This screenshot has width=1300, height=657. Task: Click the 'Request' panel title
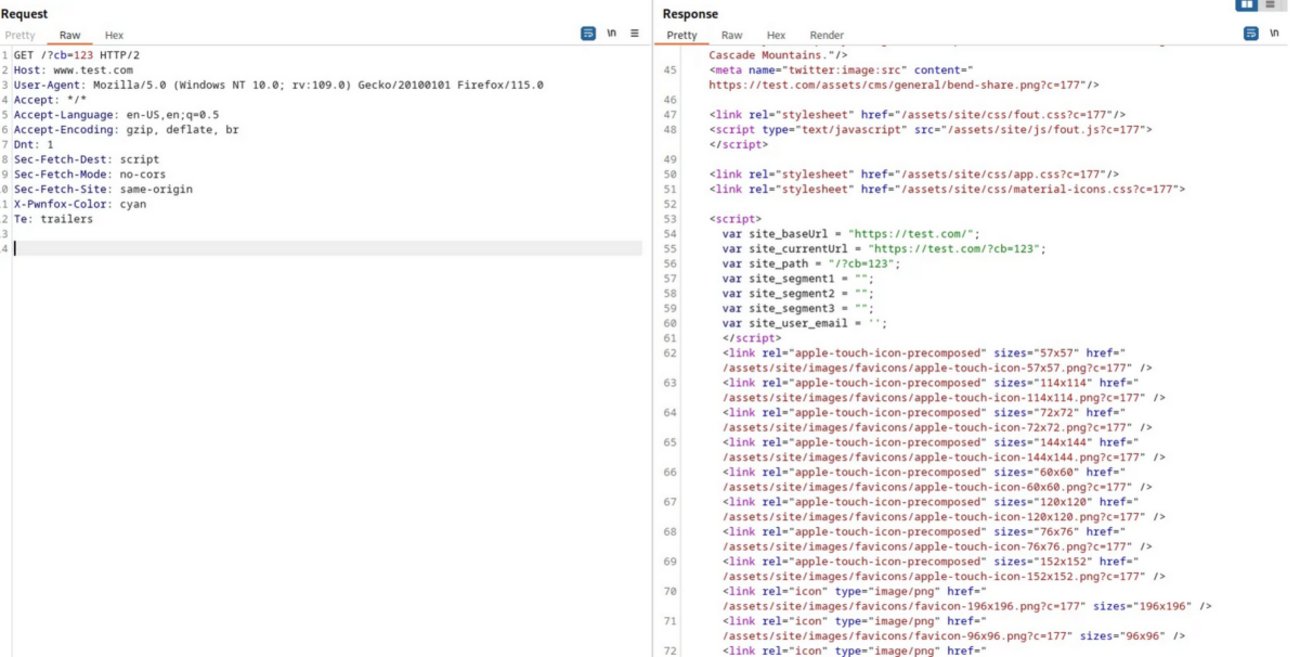[x=24, y=14]
